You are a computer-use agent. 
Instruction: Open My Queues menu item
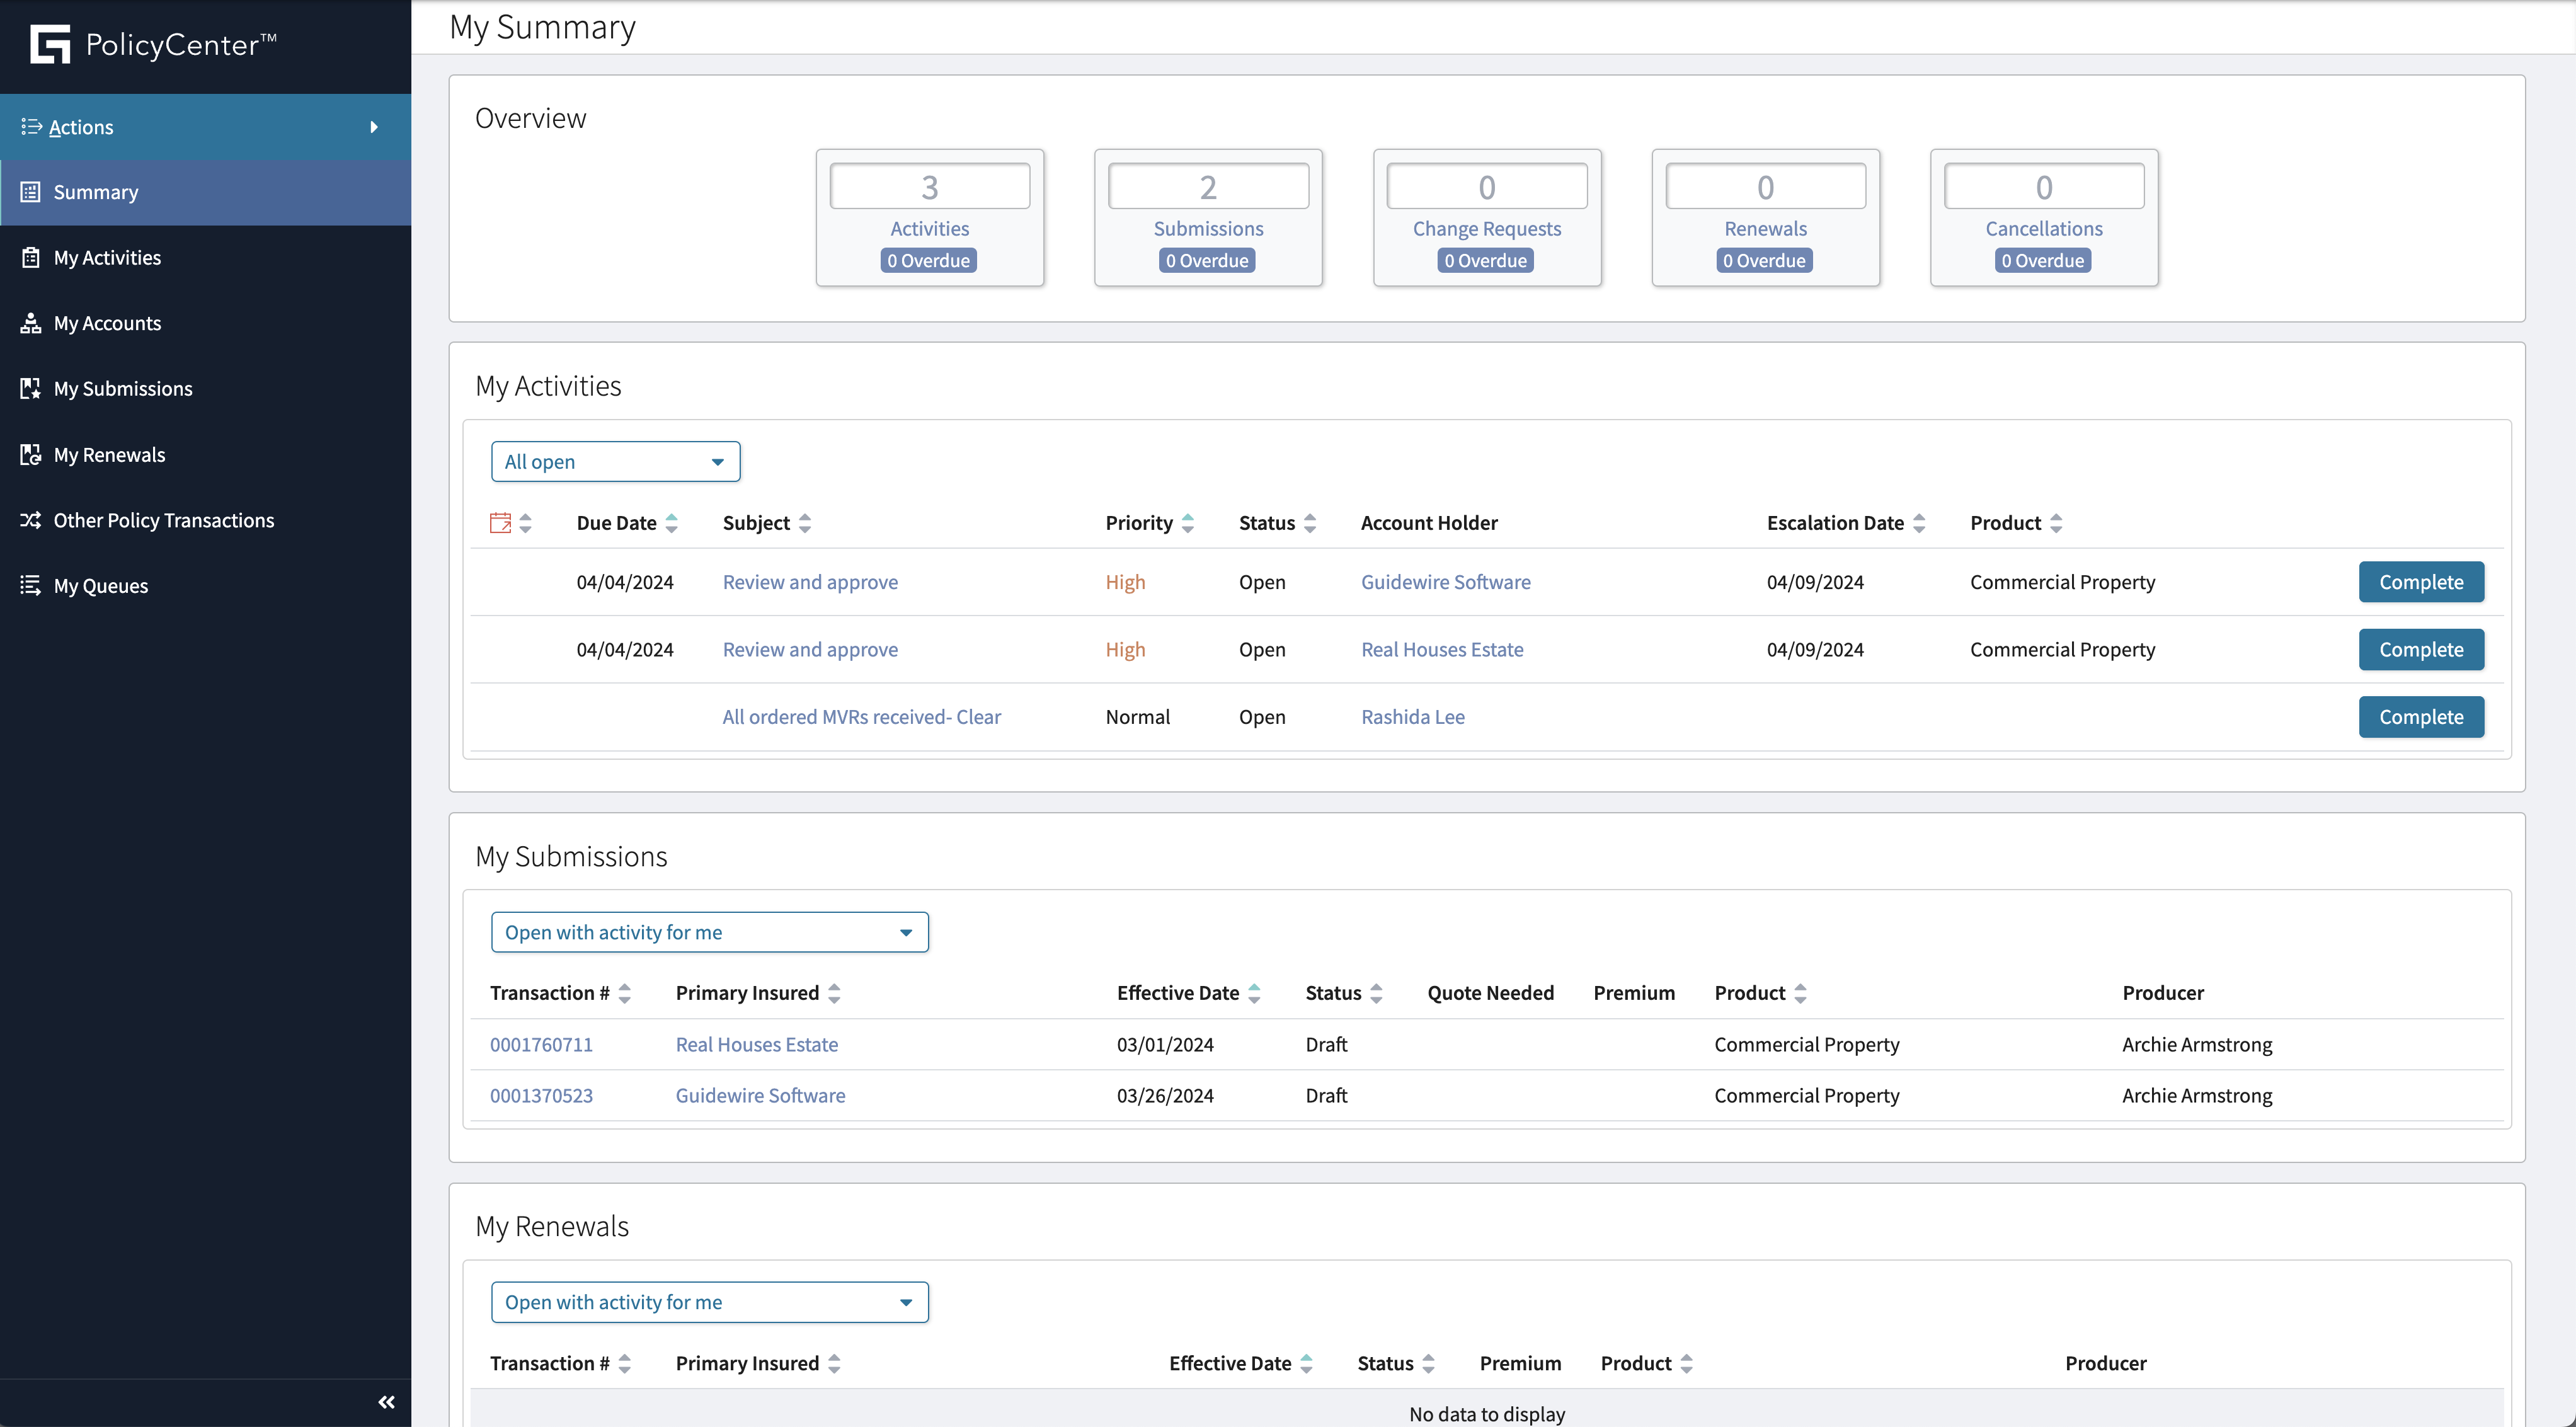coord(101,586)
